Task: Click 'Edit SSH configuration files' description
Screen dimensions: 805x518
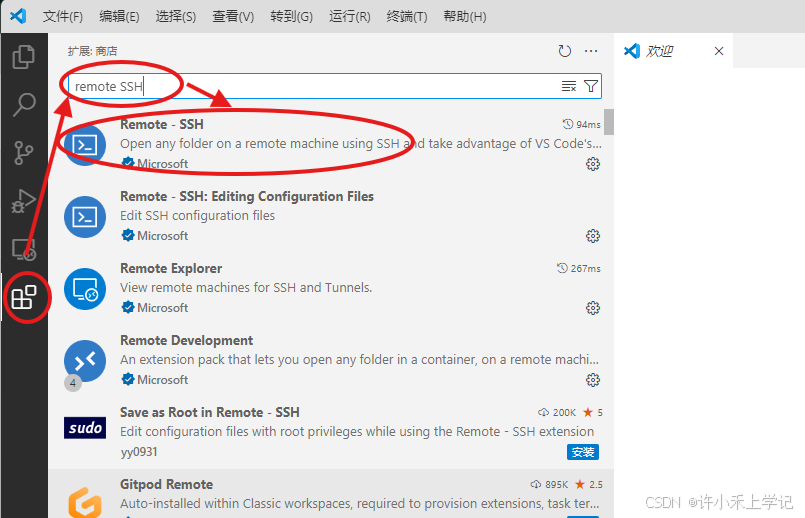Action: (x=198, y=216)
